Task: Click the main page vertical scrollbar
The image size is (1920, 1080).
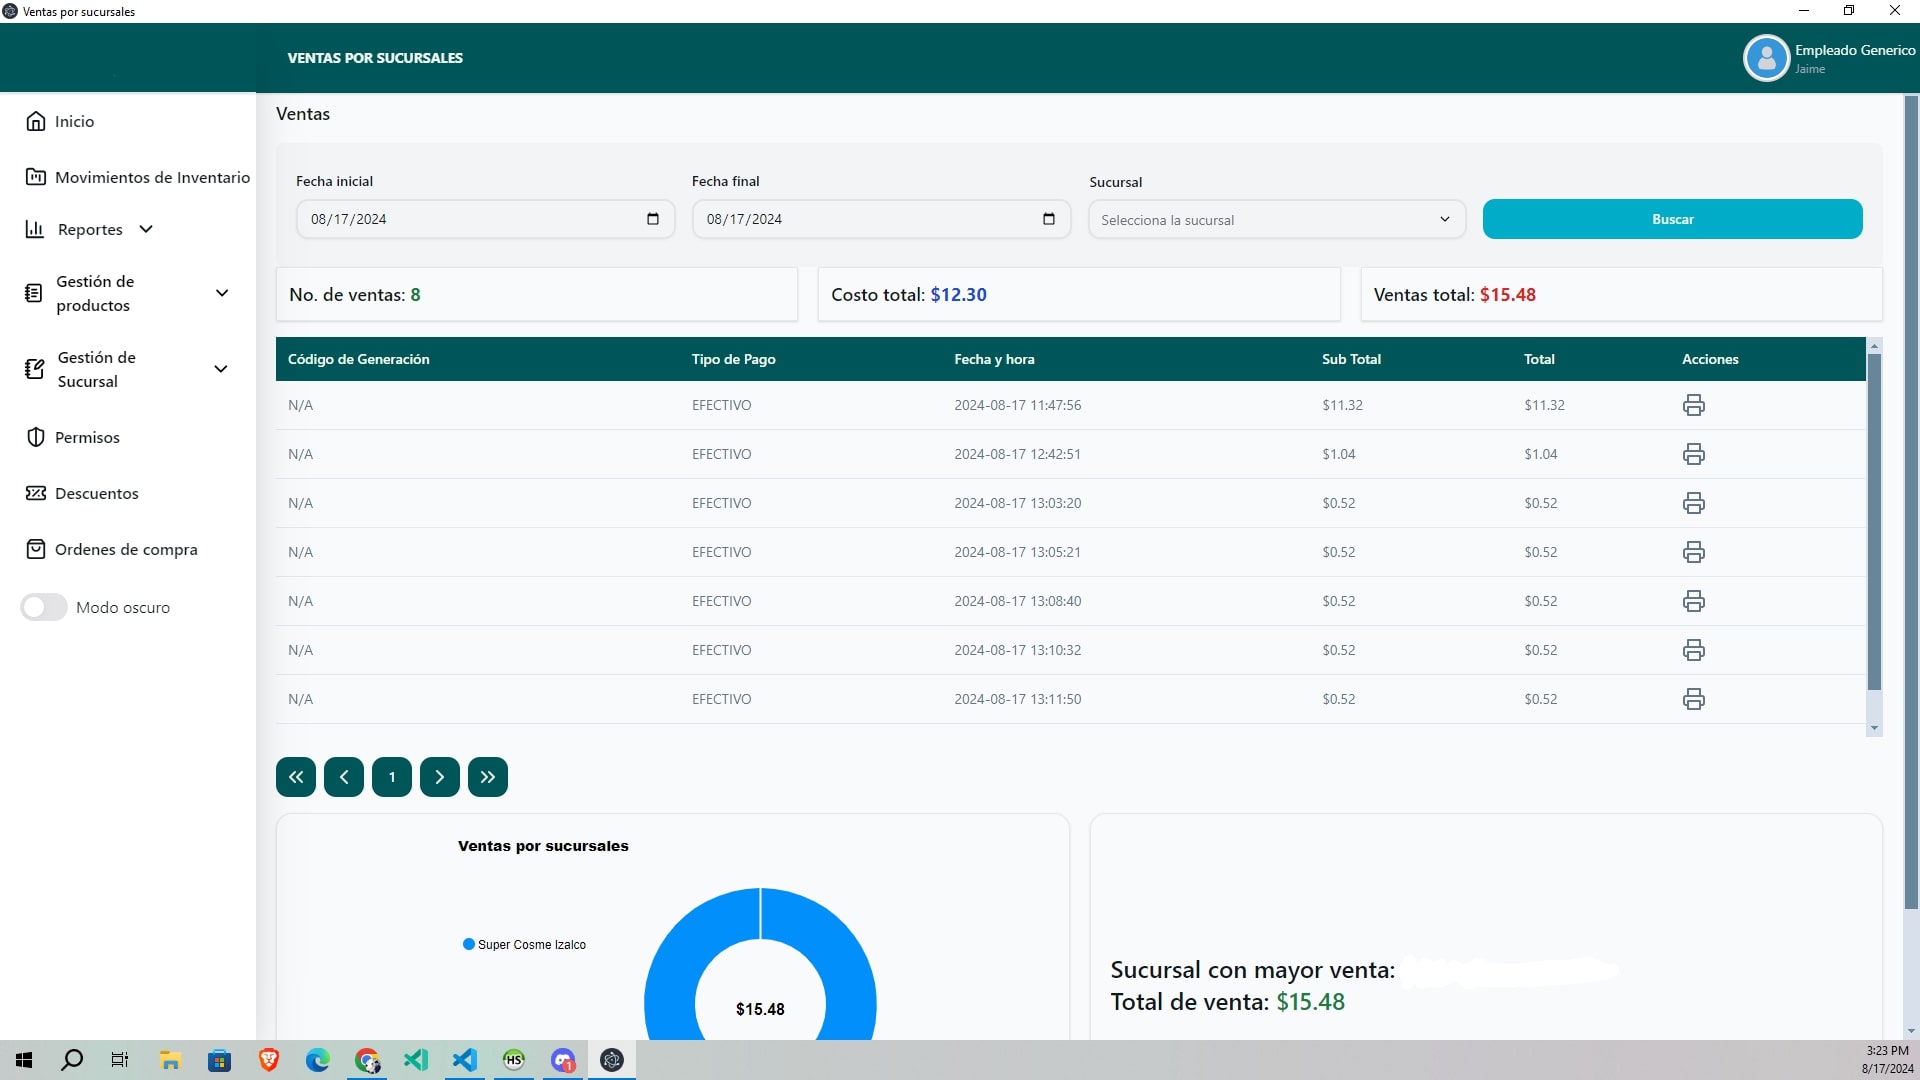Action: (1911, 500)
